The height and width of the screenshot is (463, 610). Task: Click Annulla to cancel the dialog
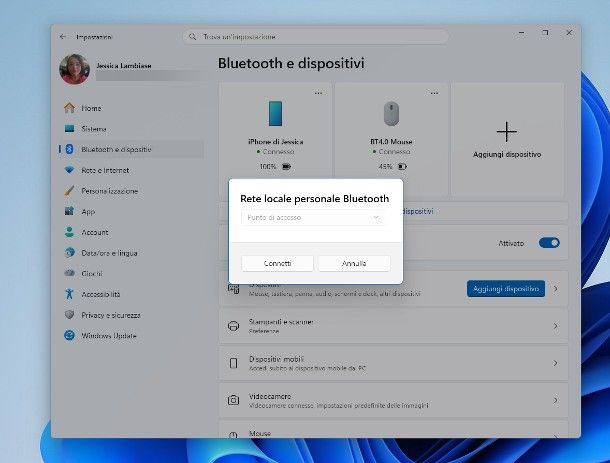[x=354, y=263]
